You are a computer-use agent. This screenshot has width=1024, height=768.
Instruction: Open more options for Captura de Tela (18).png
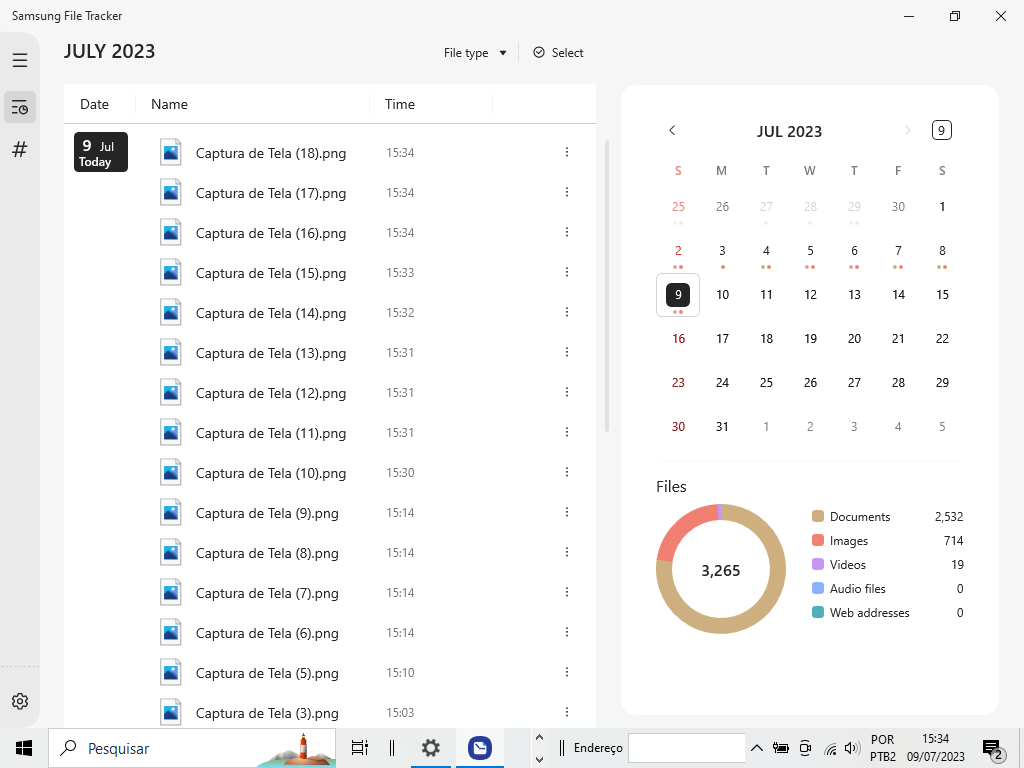click(567, 152)
